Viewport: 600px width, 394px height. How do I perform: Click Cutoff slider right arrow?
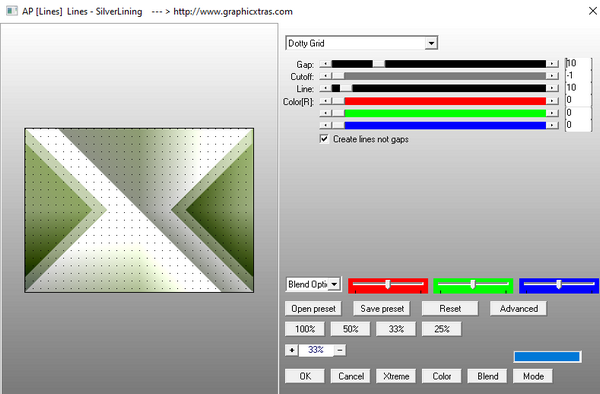(x=552, y=76)
